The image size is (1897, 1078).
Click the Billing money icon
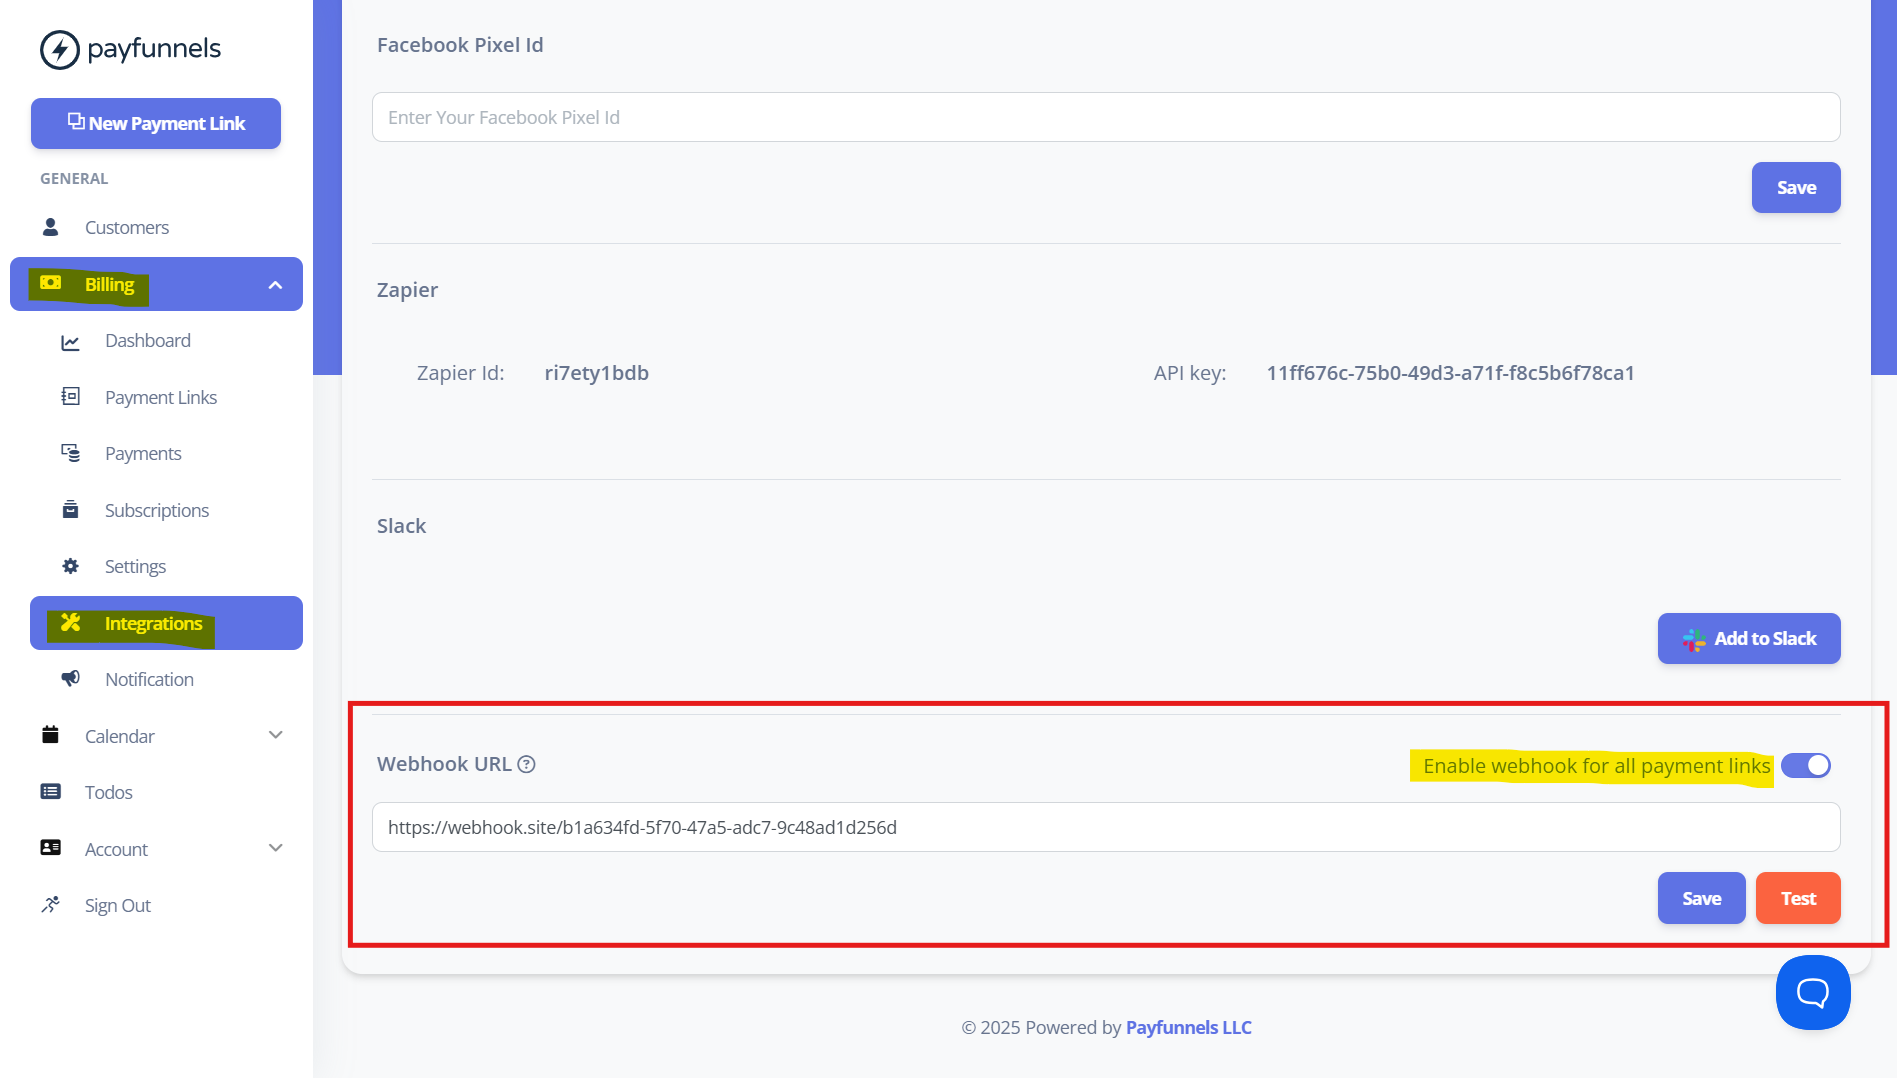[50, 283]
